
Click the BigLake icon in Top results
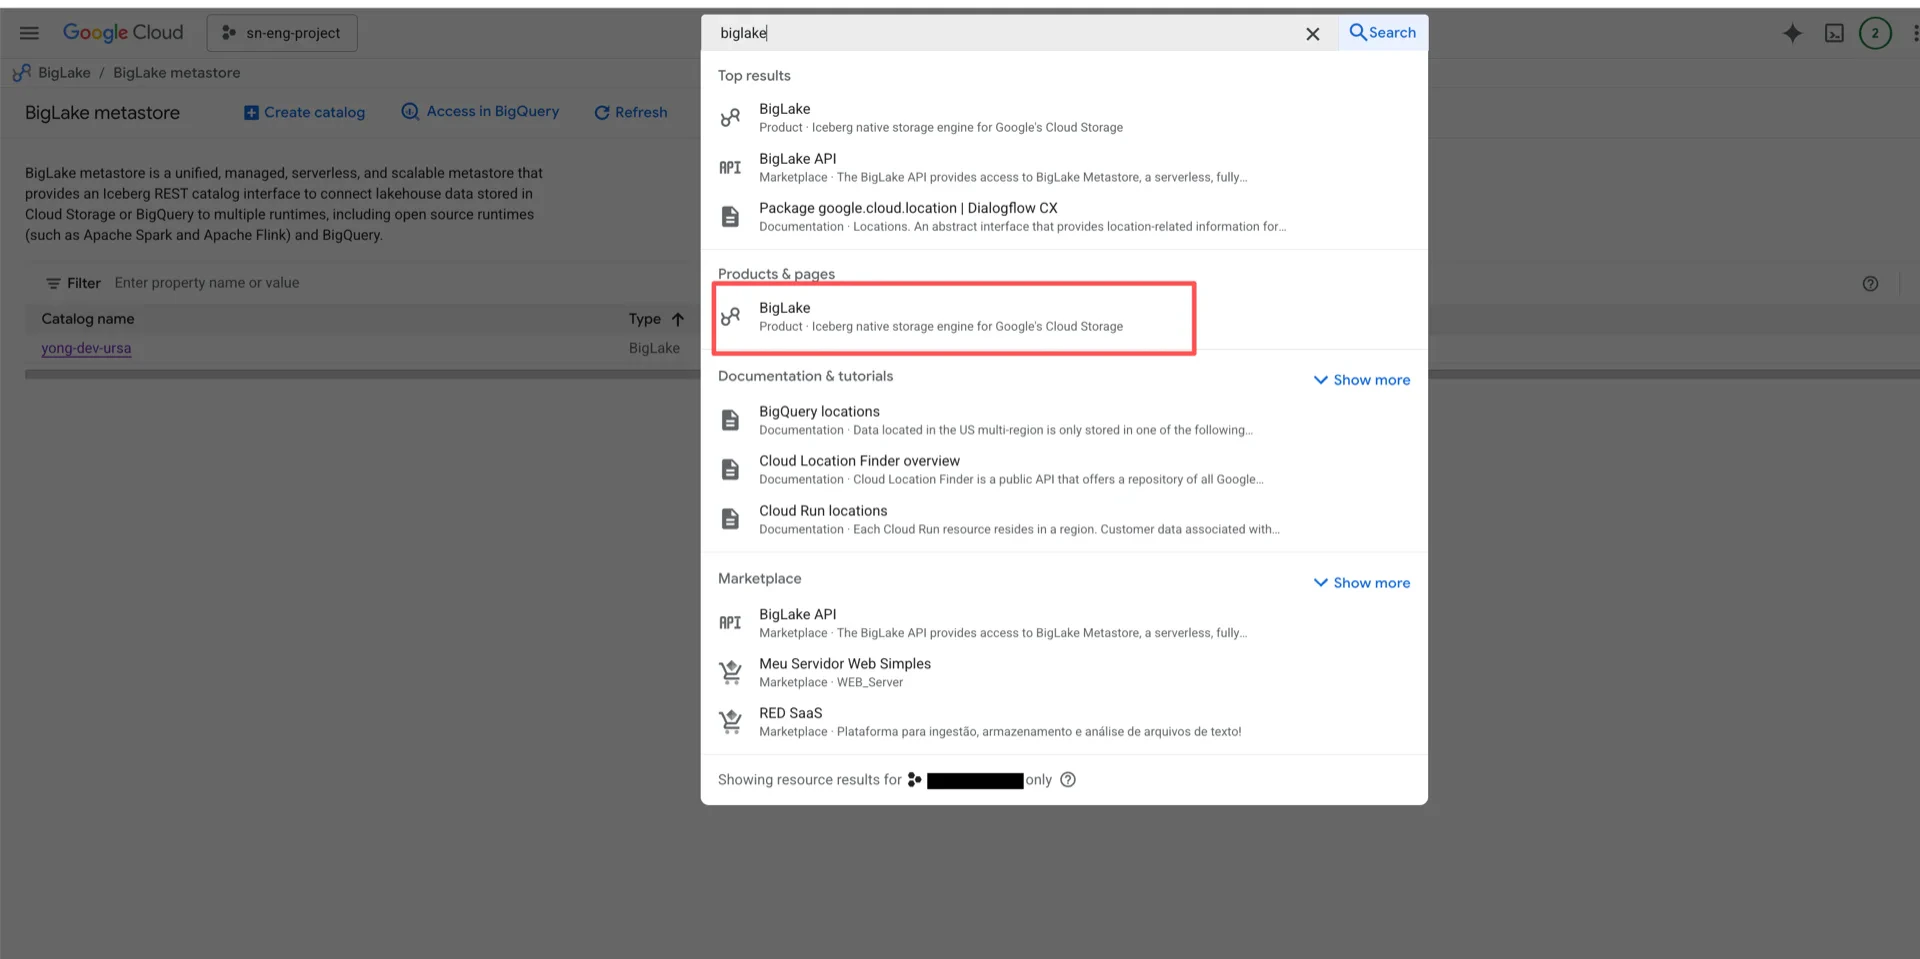click(x=730, y=118)
